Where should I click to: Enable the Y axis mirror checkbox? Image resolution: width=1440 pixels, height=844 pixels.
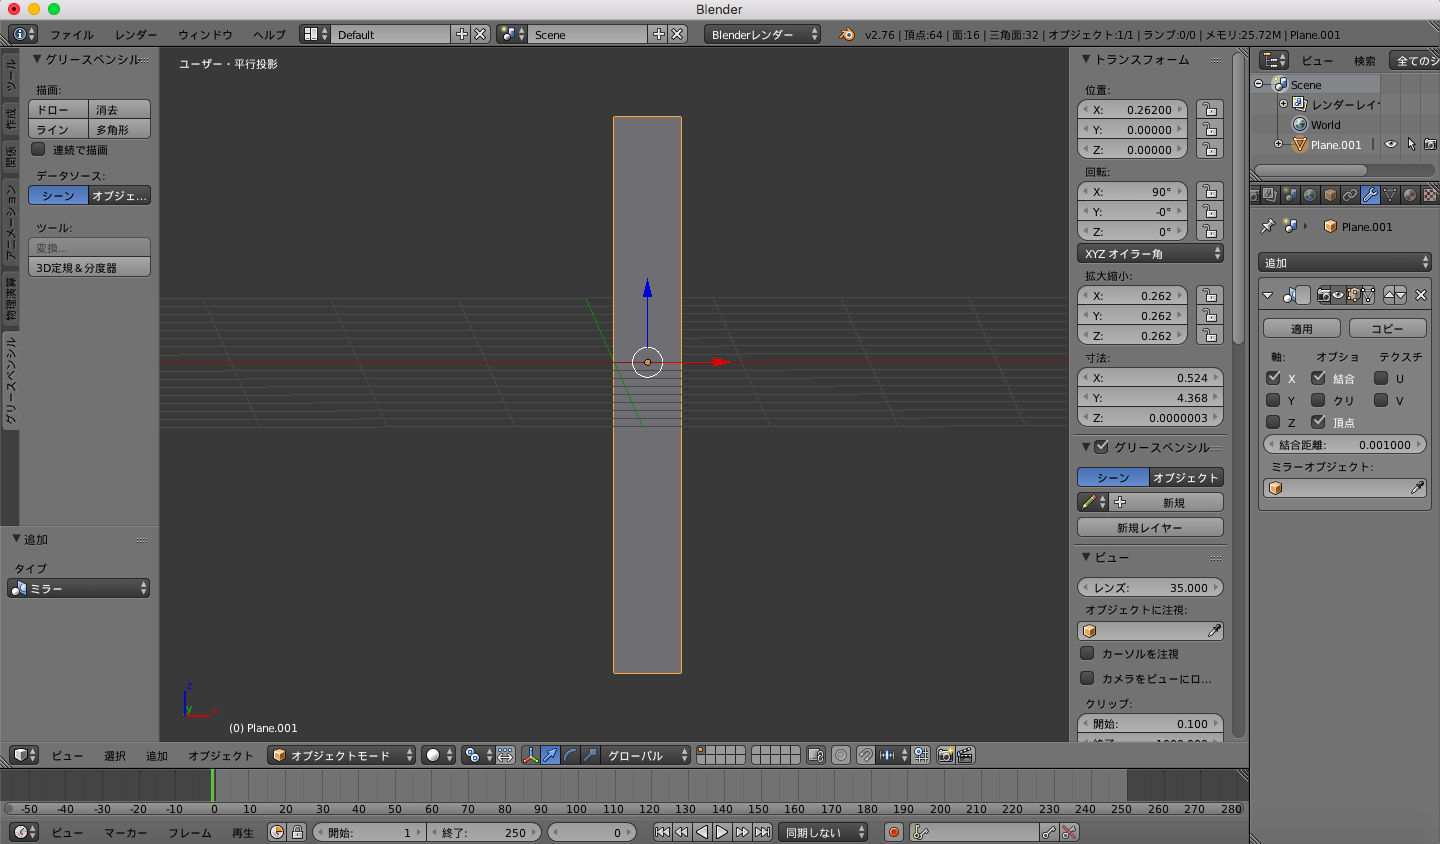pyautogui.click(x=1273, y=400)
